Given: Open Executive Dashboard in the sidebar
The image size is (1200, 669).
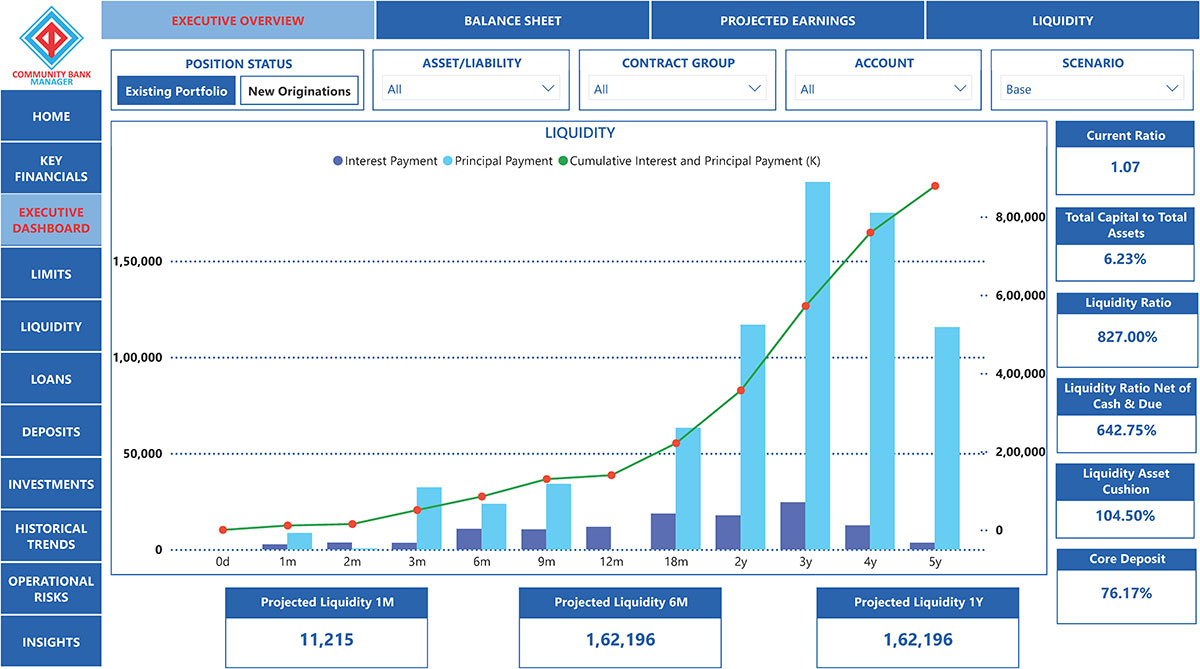Looking at the screenshot, I should pyautogui.click(x=51, y=220).
